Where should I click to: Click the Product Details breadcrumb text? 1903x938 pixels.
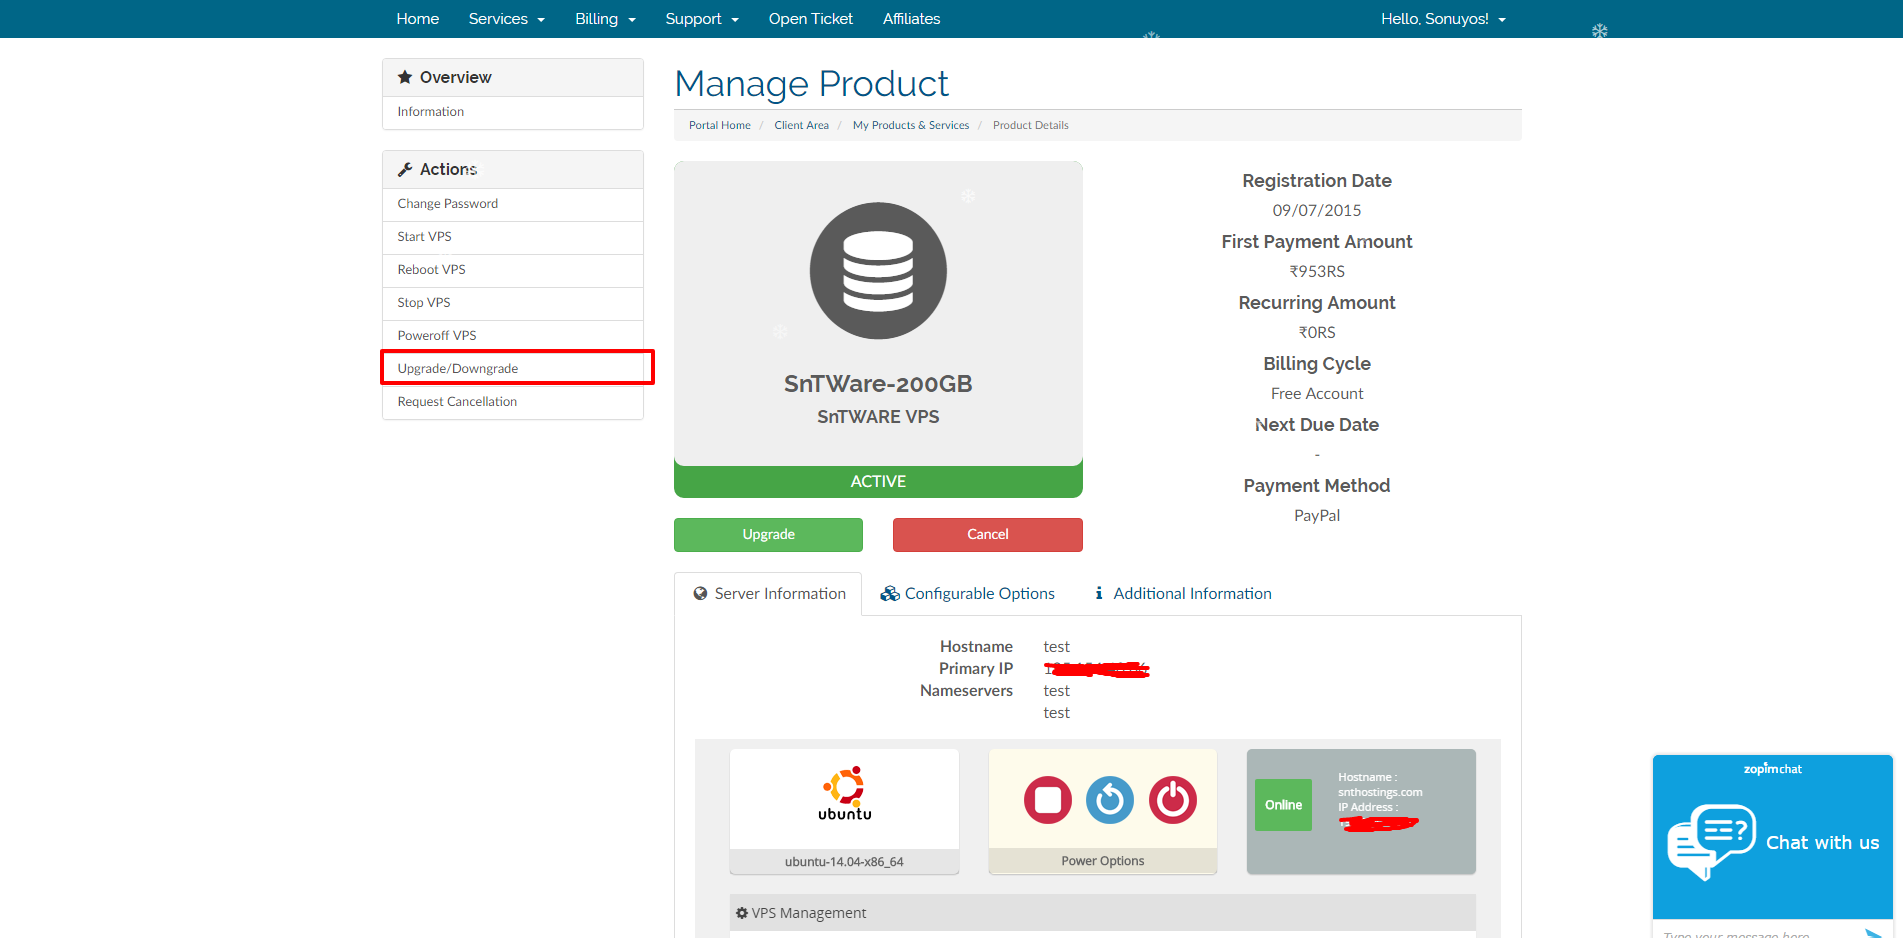point(1030,125)
